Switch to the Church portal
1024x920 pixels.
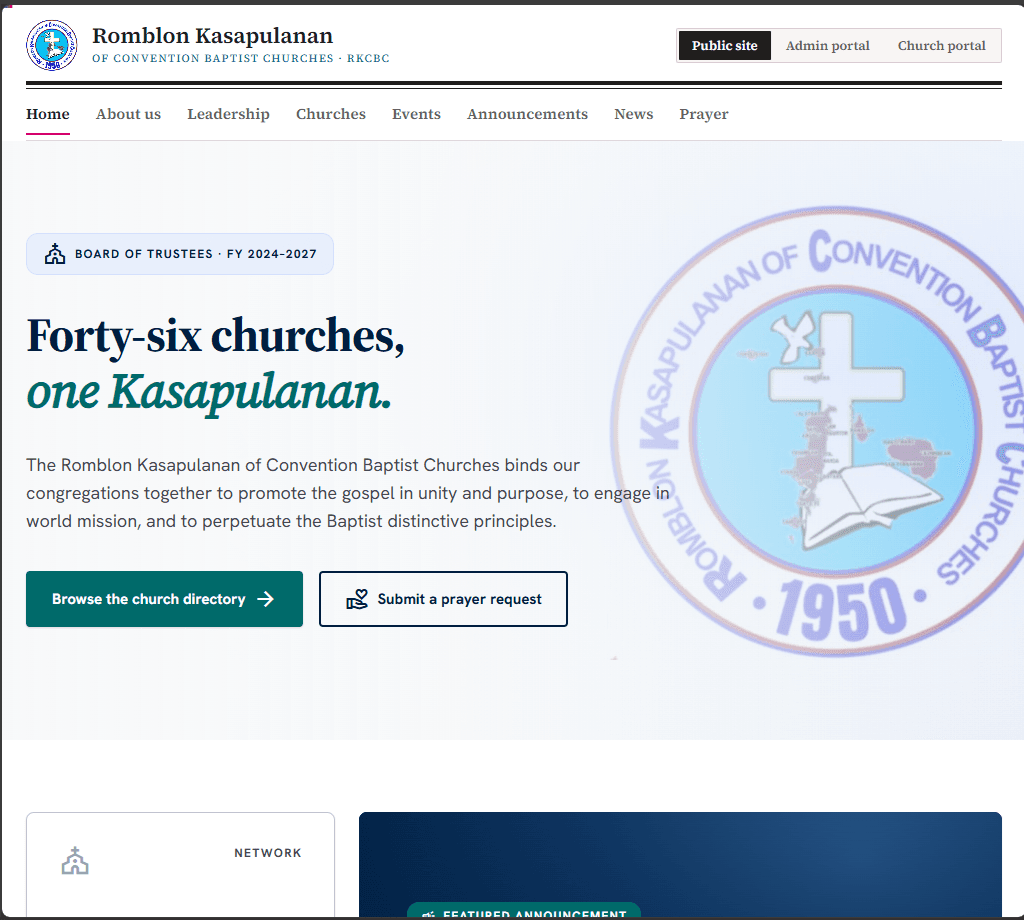pyautogui.click(x=941, y=46)
